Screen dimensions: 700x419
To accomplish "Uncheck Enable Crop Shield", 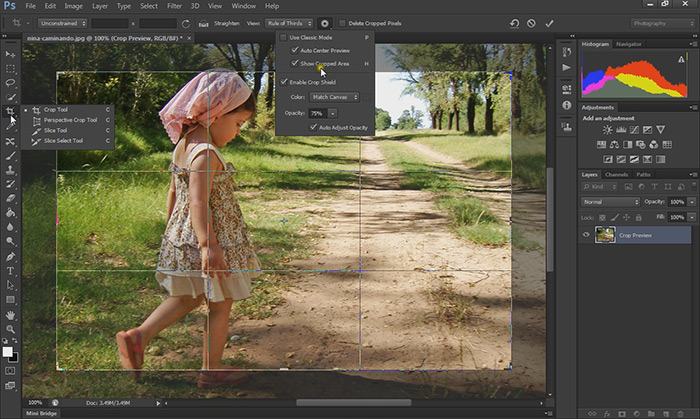I will (x=283, y=82).
